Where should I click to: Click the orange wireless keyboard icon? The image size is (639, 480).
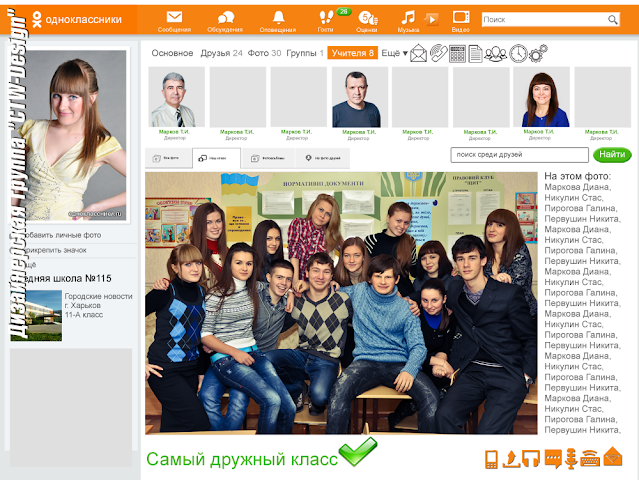pos(590,459)
